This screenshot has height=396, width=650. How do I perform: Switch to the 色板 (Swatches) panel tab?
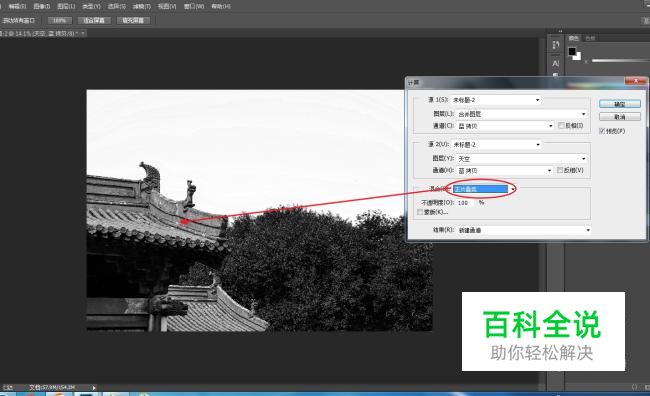(x=590, y=38)
